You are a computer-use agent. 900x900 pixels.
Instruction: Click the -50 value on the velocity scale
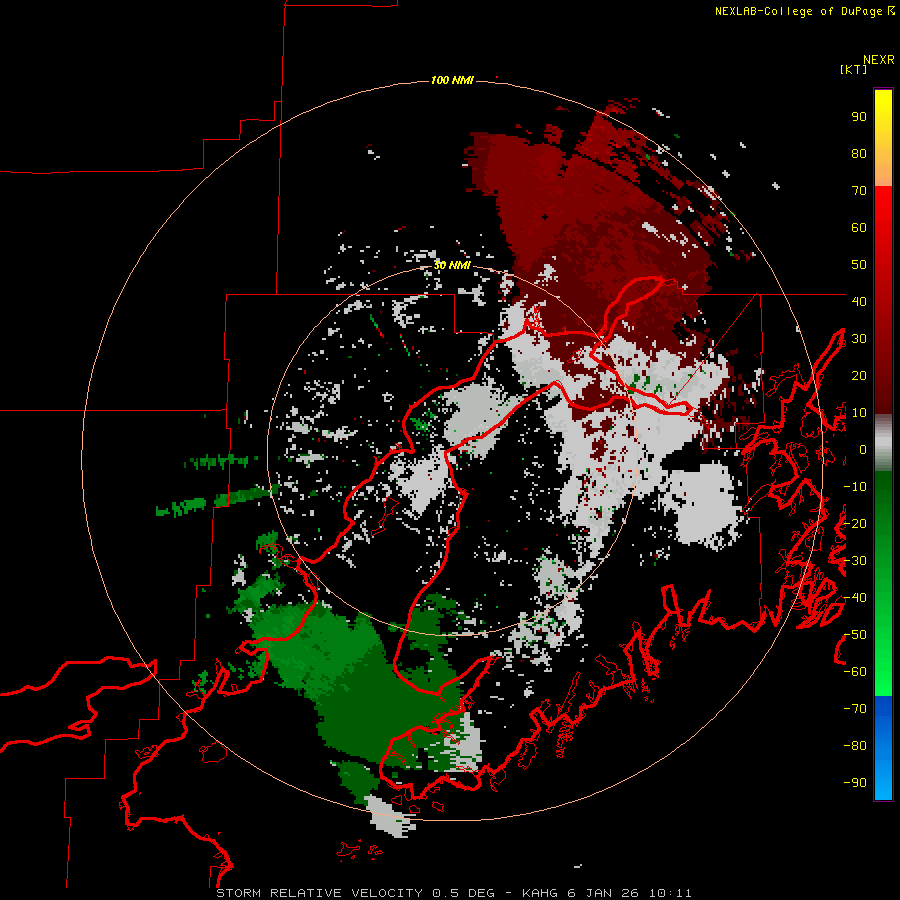point(855,635)
